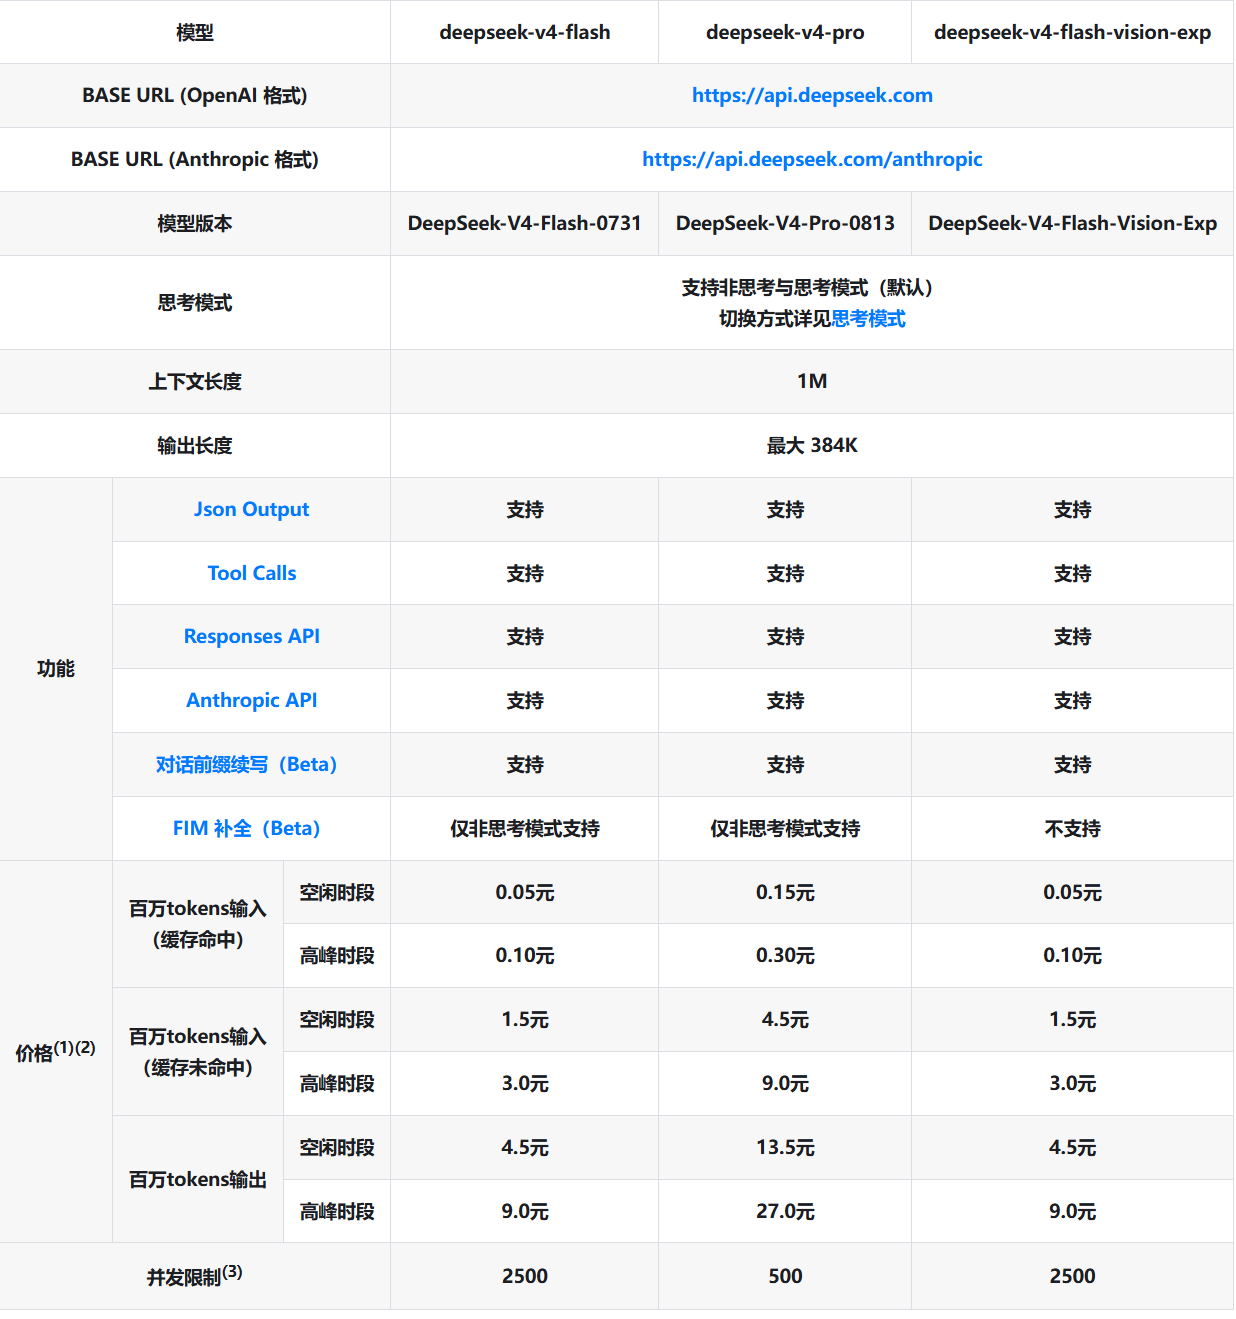1236x1319 pixels.
Task: Select the BASE URL (Anthropic 格式) label
Action: 195,160
